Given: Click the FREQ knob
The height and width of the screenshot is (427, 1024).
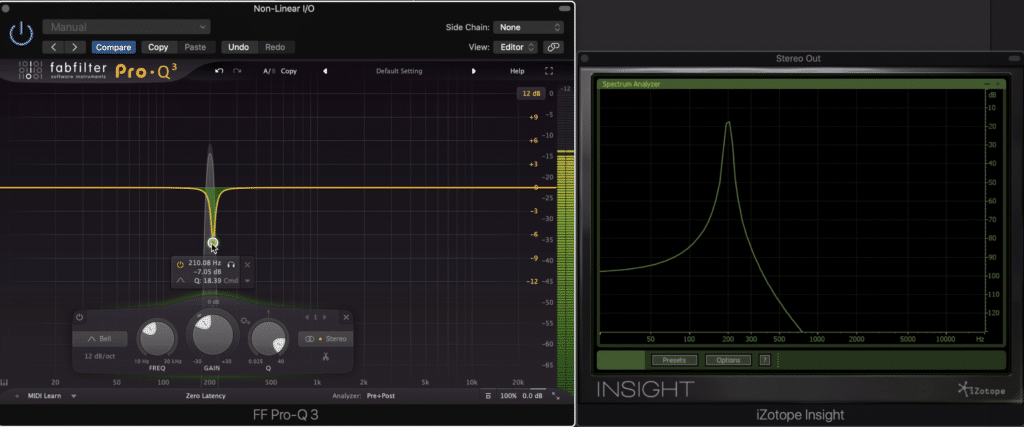Looking at the screenshot, I should (157, 339).
